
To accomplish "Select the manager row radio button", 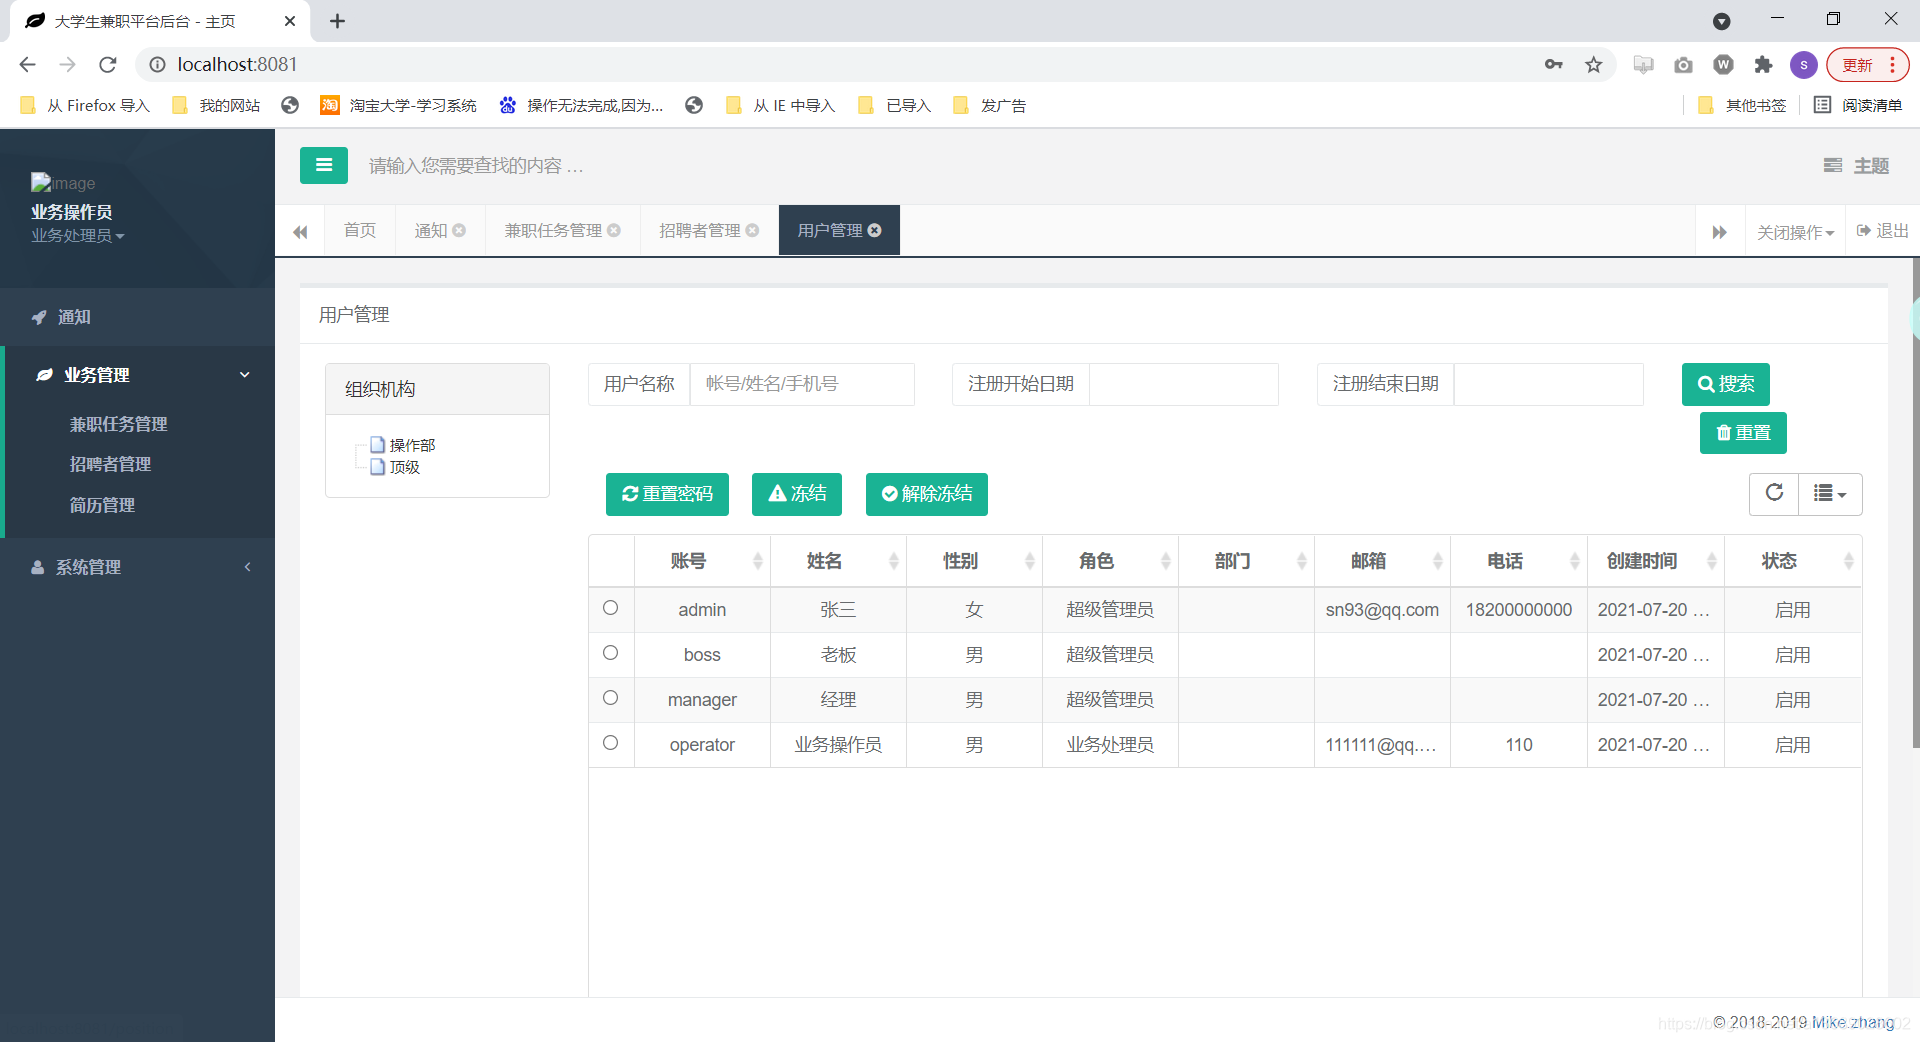I will coord(610,698).
